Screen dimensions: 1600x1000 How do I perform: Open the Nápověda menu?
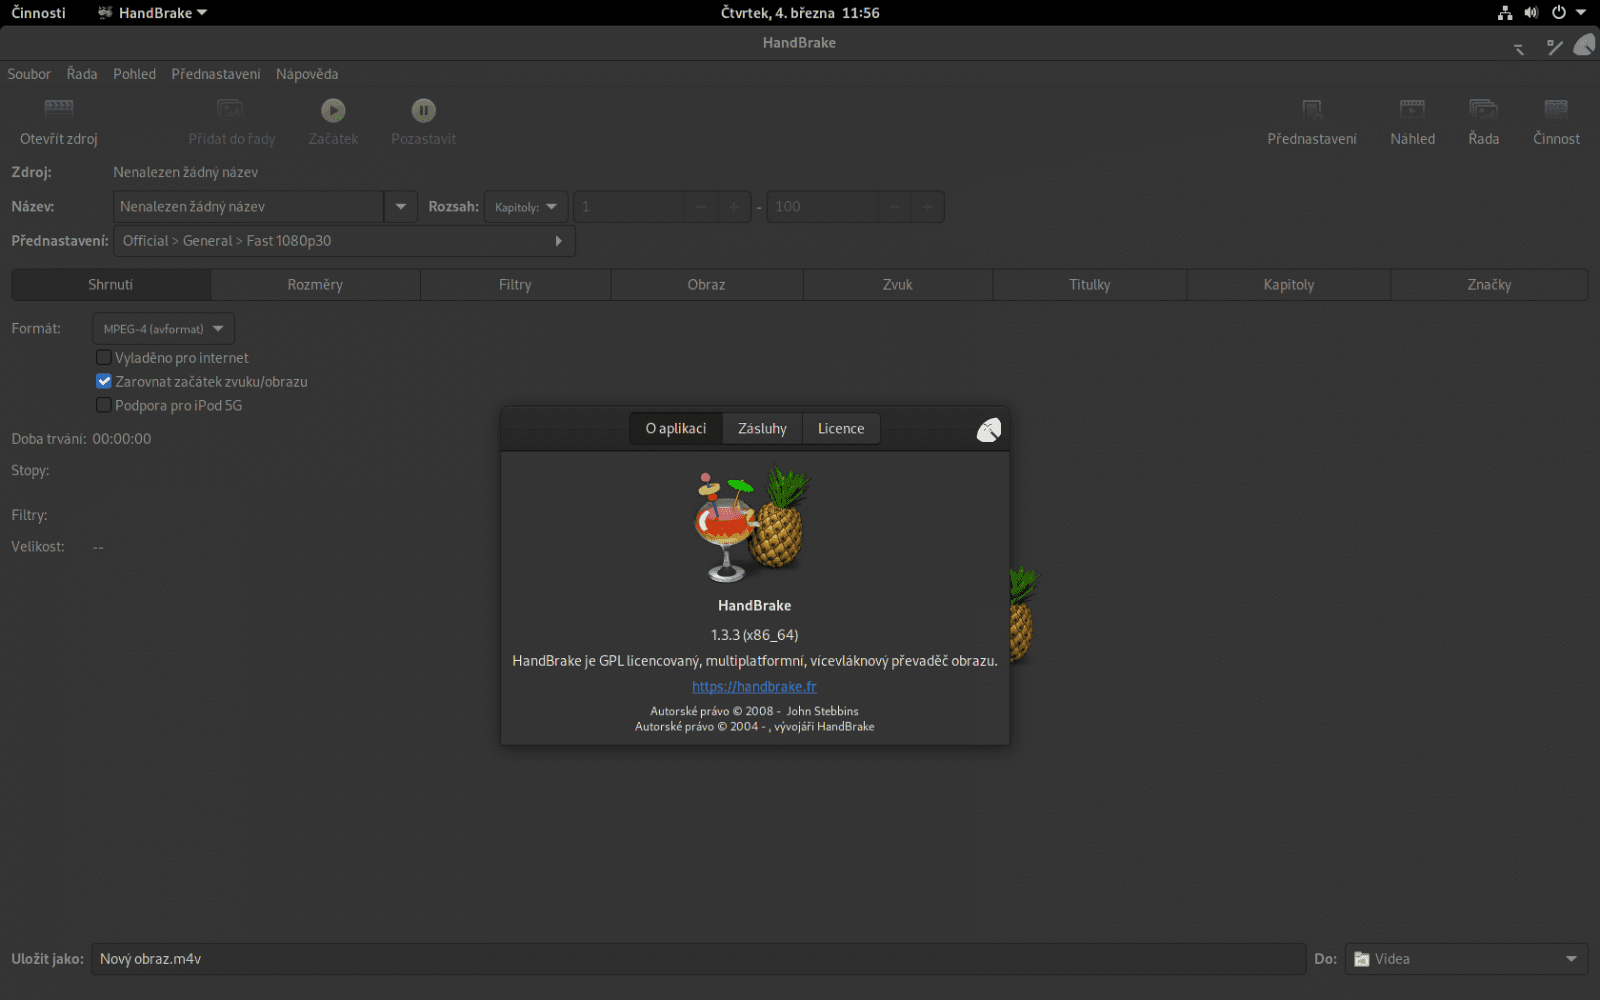(x=307, y=74)
